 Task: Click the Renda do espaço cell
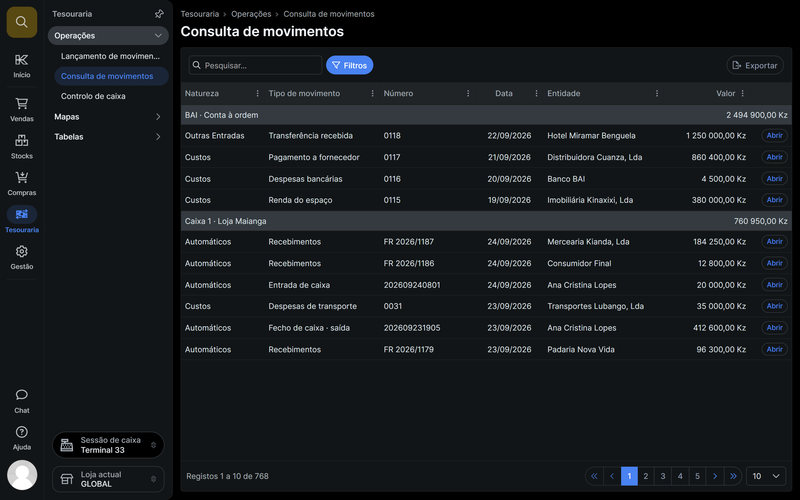(300, 200)
